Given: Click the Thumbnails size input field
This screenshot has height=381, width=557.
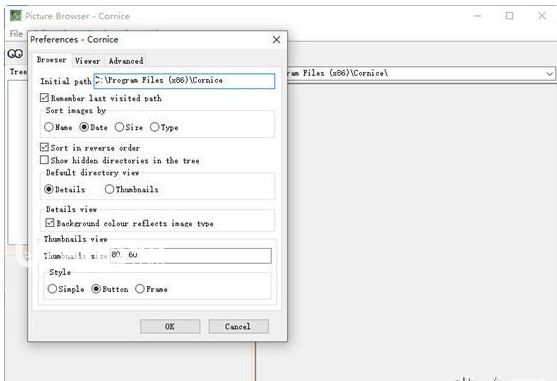Looking at the screenshot, I should tap(191, 256).
